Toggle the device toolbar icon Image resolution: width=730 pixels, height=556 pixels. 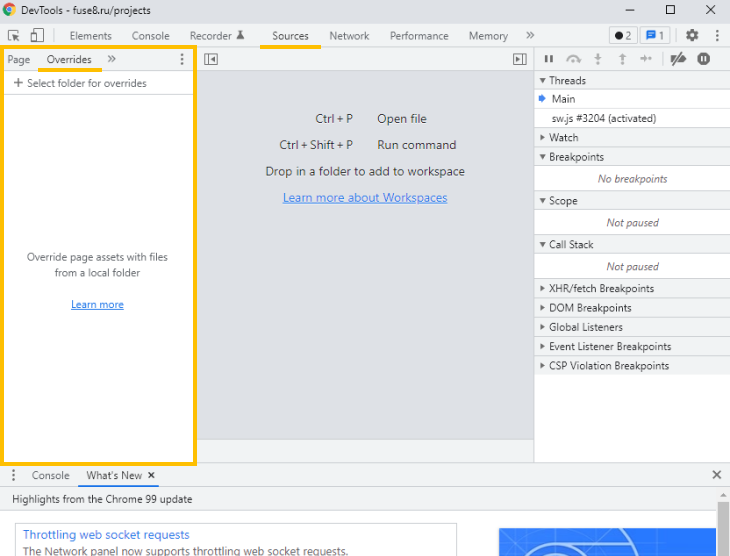click(36, 36)
